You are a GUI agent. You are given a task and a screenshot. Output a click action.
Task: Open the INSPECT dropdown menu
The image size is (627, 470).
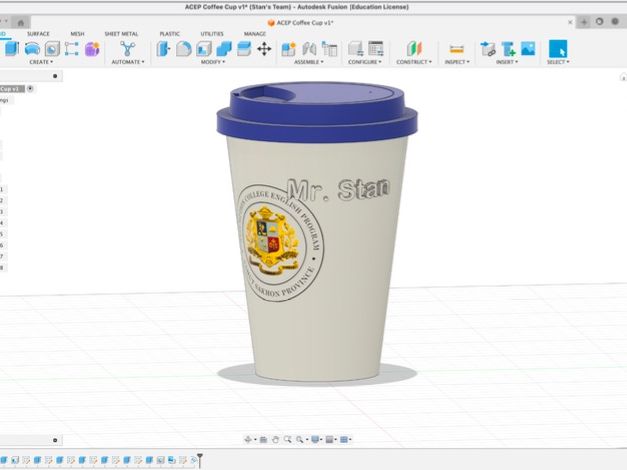[x=457, y=62]
